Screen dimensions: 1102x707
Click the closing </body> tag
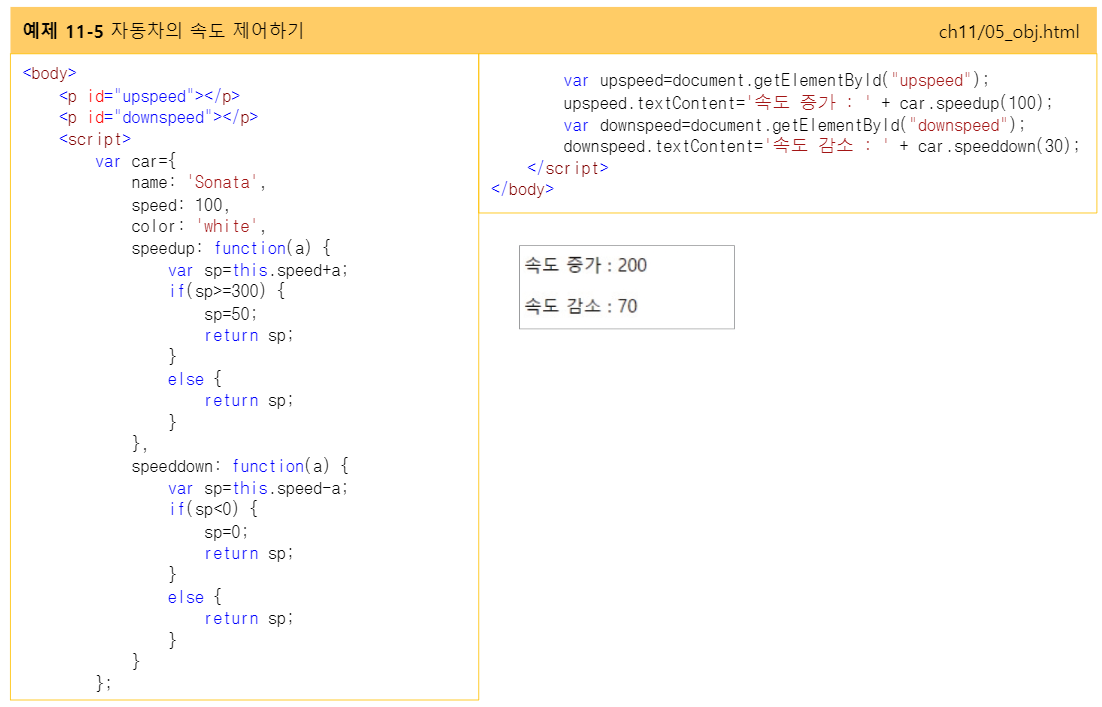522,189
